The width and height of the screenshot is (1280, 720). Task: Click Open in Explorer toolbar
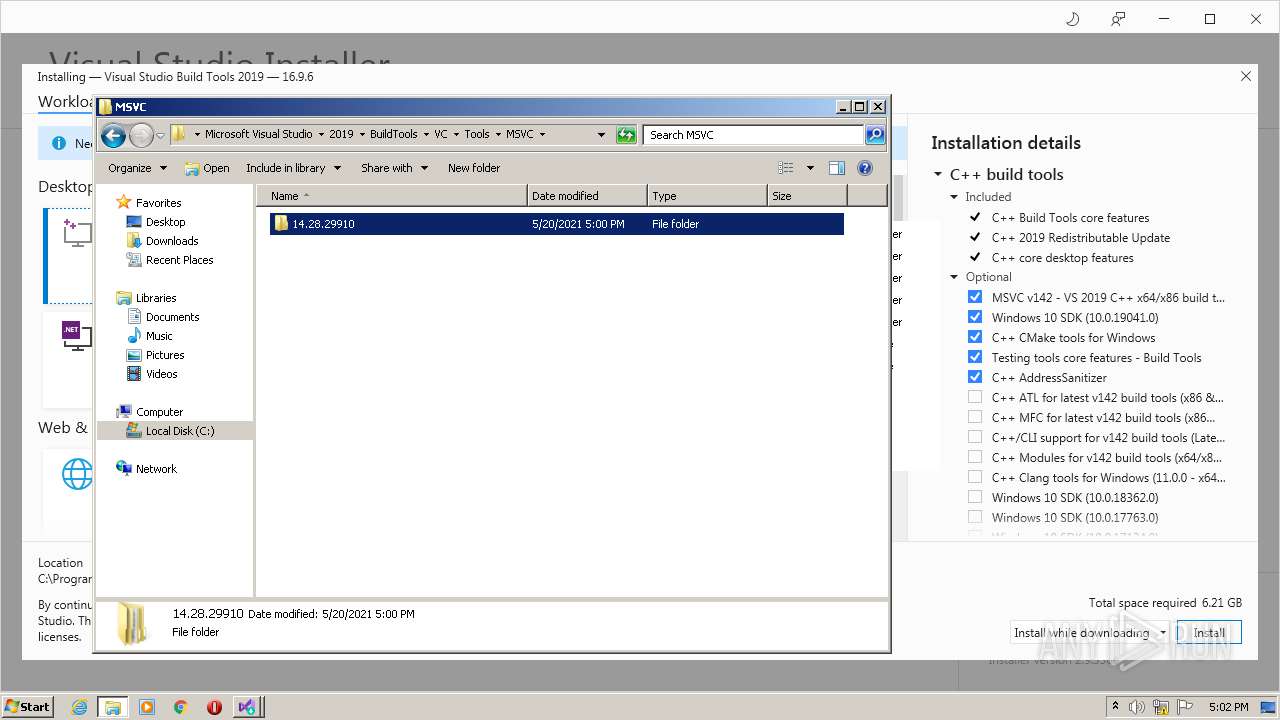pos(207,168)
